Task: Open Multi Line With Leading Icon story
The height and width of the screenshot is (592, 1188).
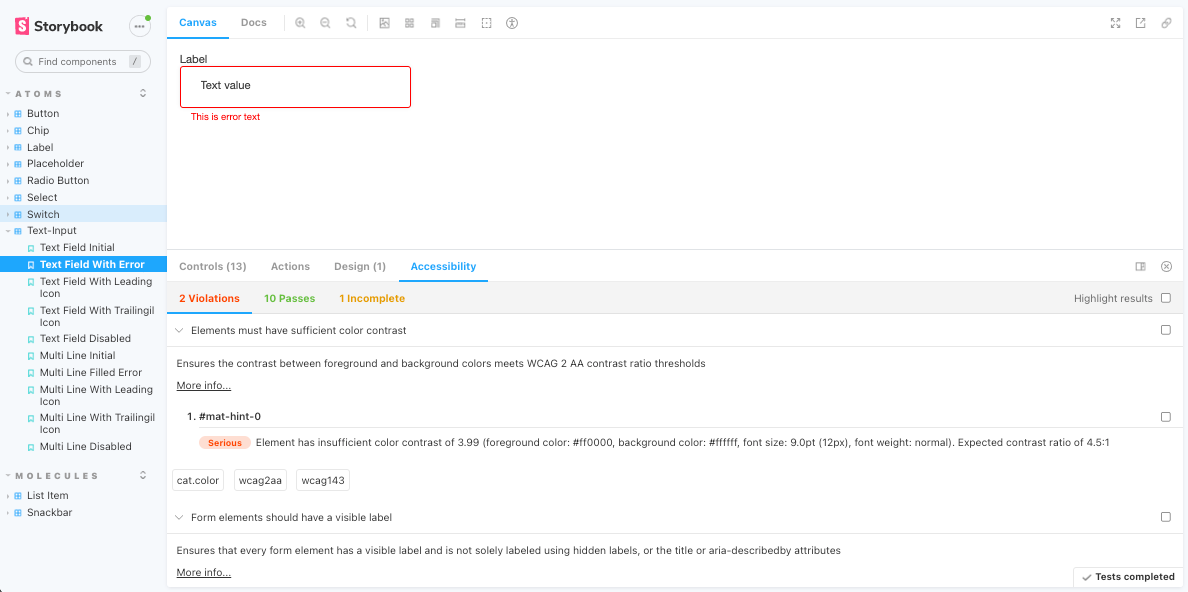Action: point(96,395)
